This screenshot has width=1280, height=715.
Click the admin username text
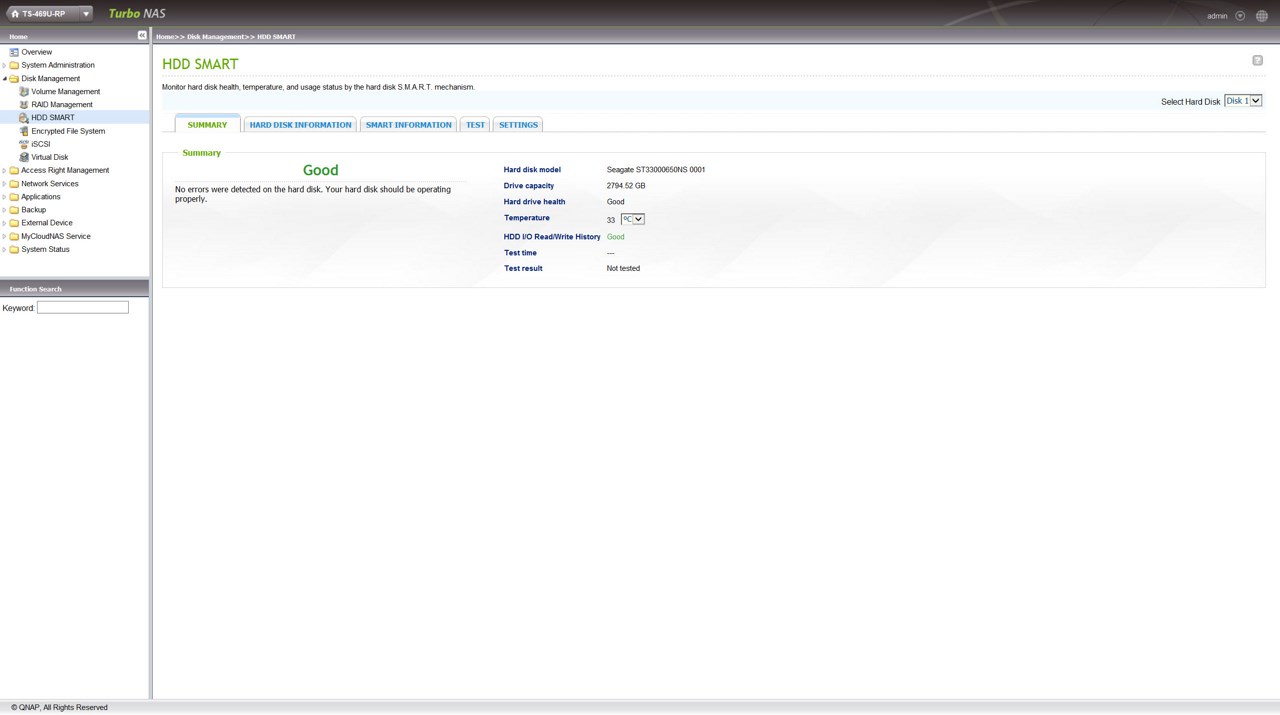1217,16
